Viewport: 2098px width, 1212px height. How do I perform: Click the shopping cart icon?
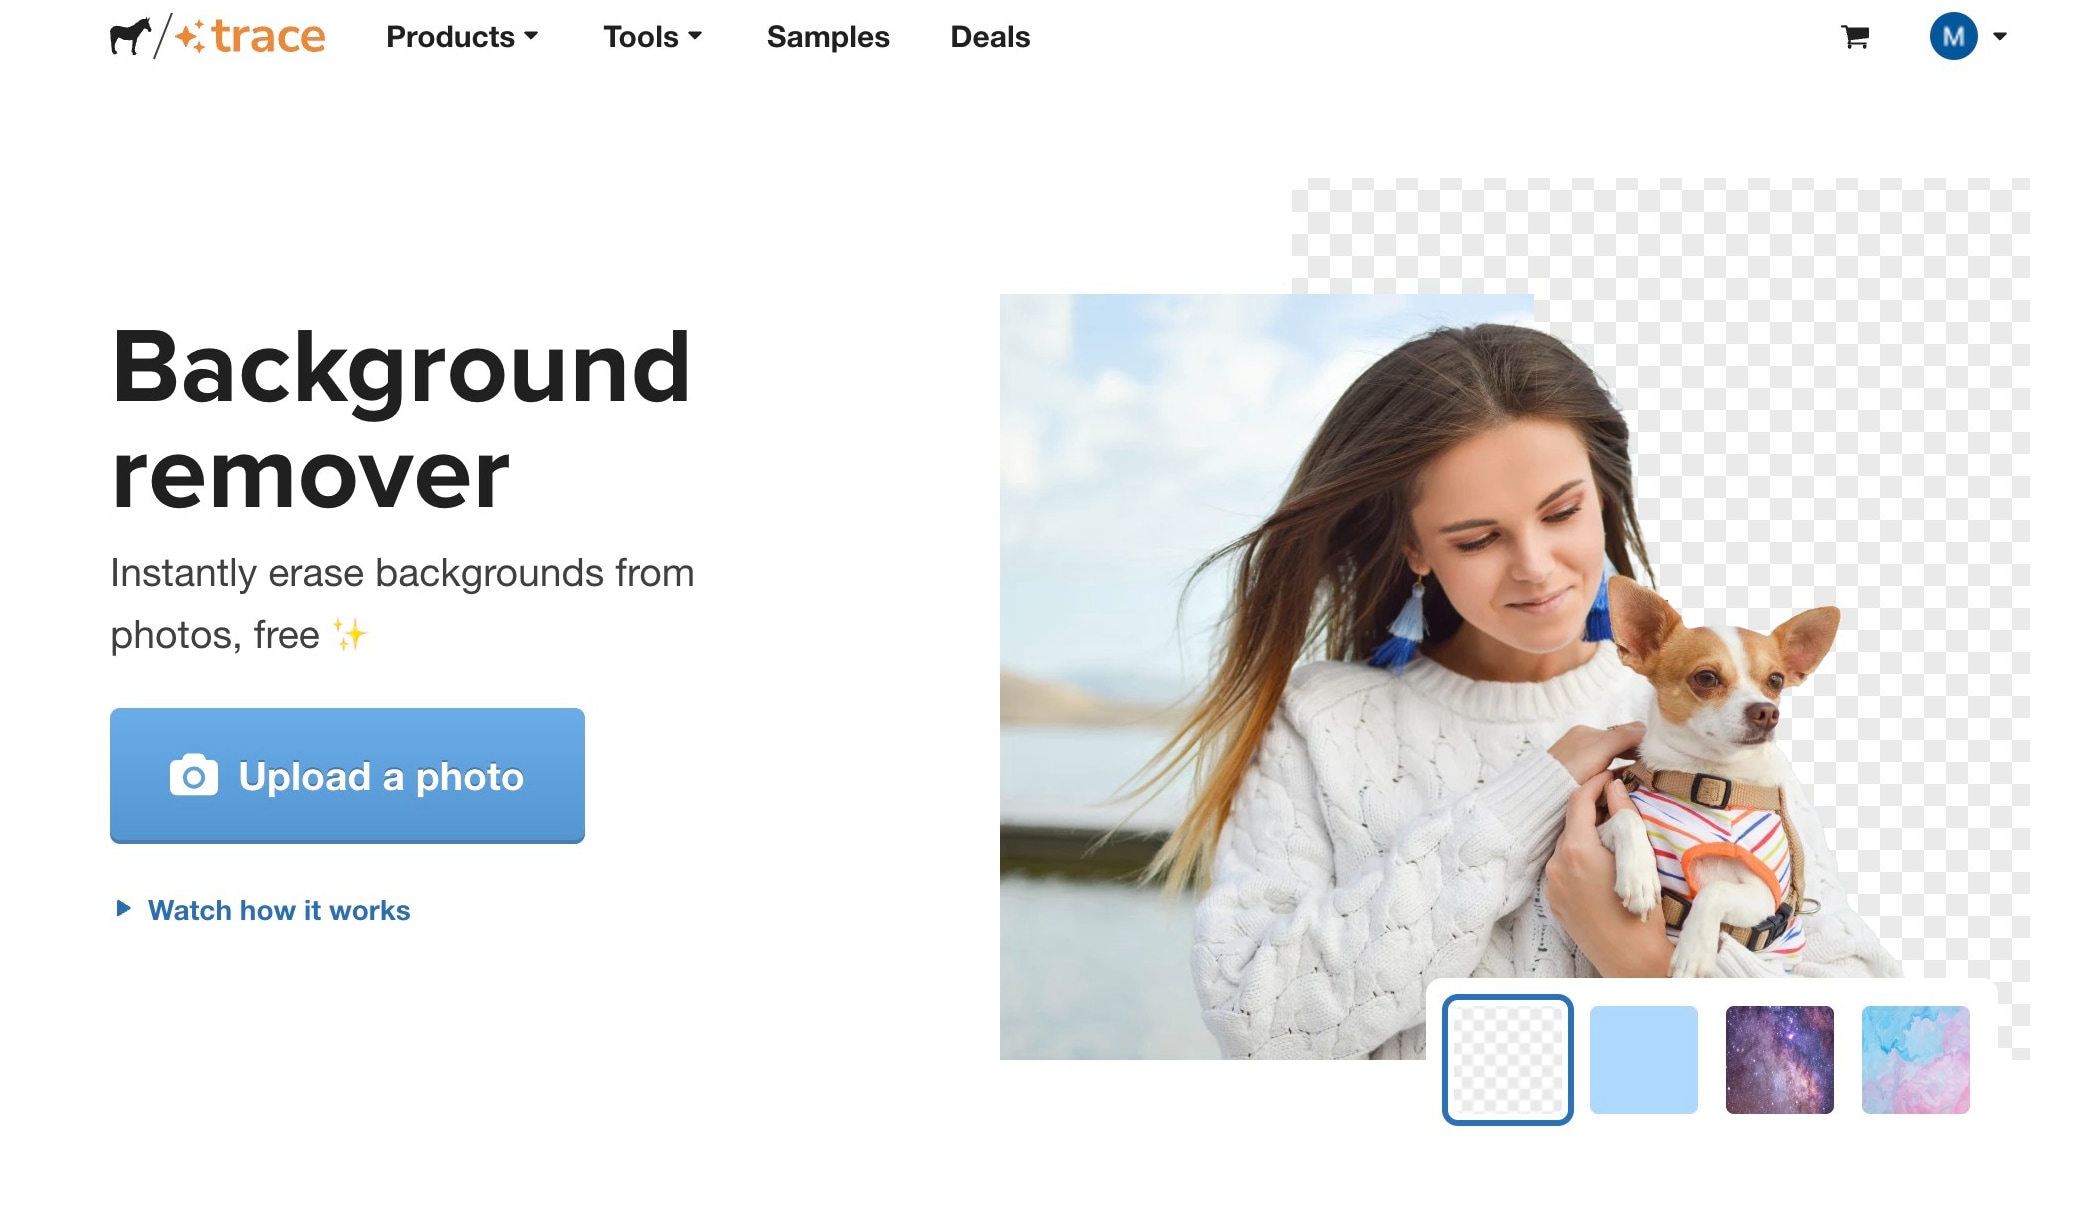coord(1854,36)
